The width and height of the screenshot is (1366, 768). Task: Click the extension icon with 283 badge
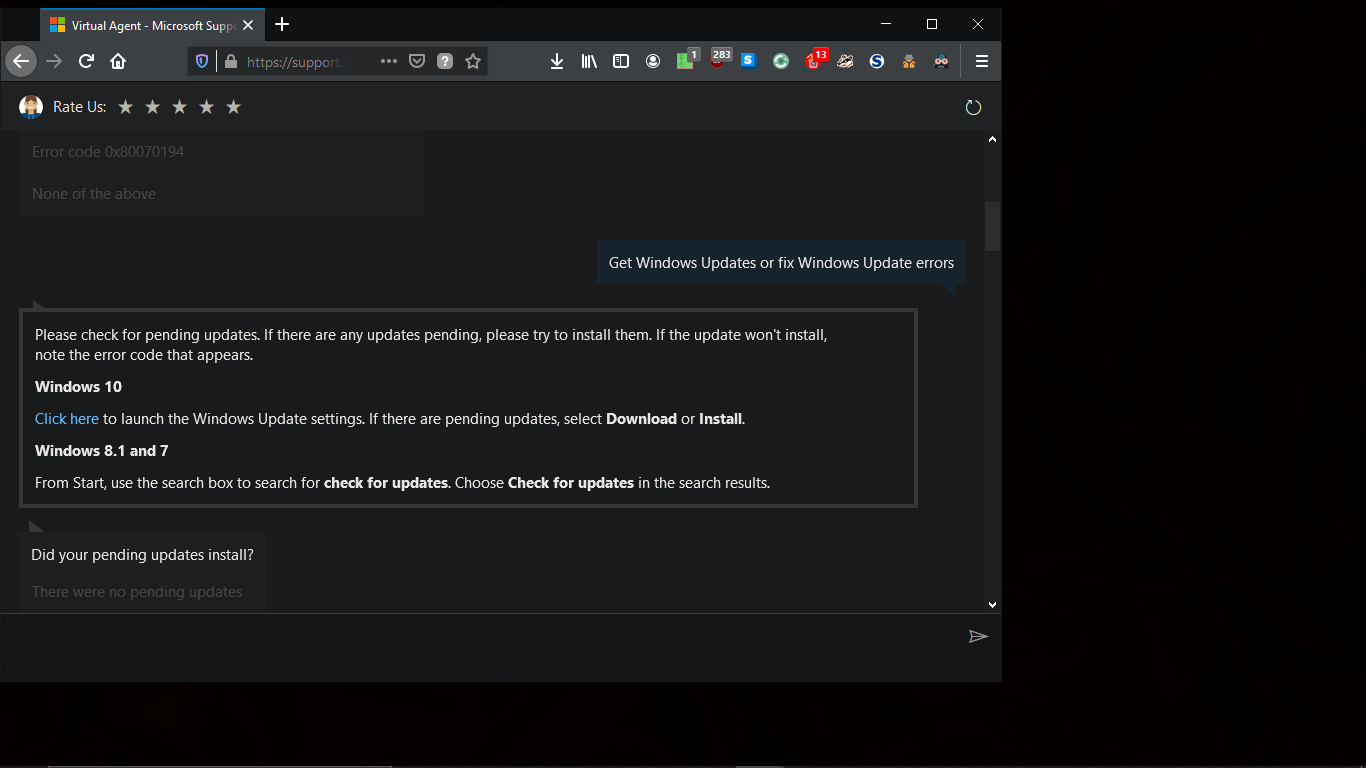pyautogui.click(x=717, y=61)
